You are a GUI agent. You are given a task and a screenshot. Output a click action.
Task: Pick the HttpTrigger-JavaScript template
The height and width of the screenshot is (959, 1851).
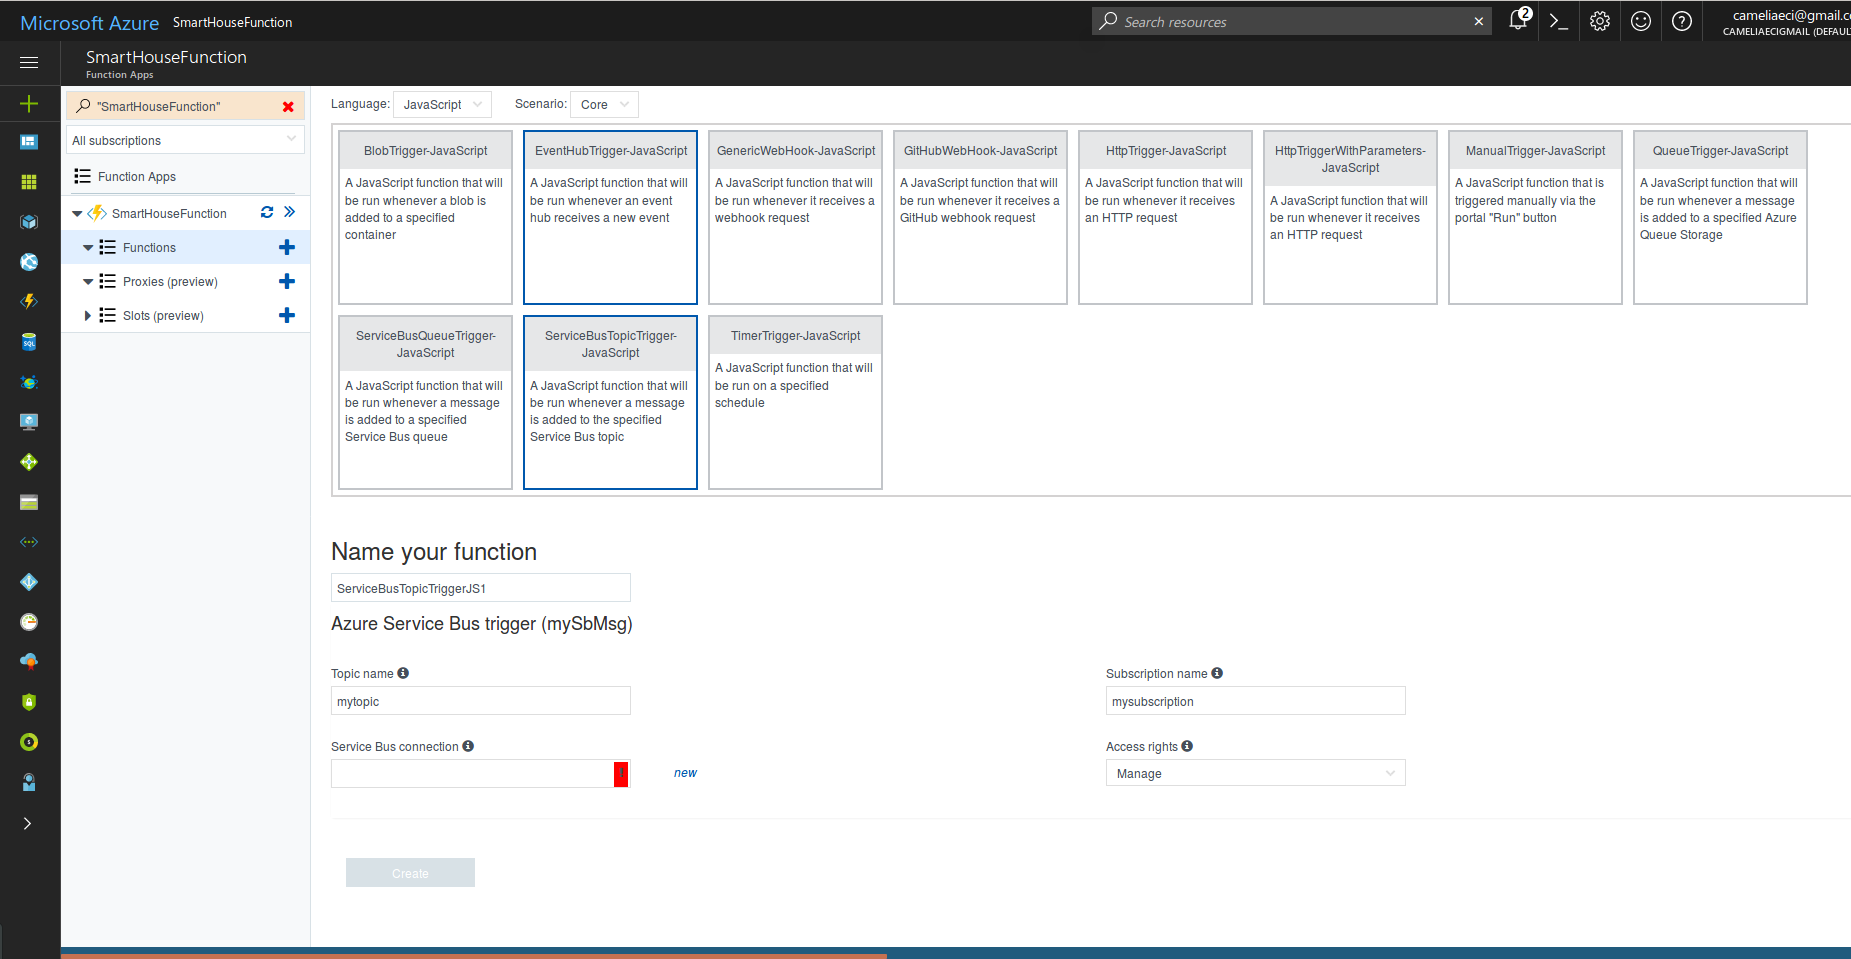[1165, 217]
